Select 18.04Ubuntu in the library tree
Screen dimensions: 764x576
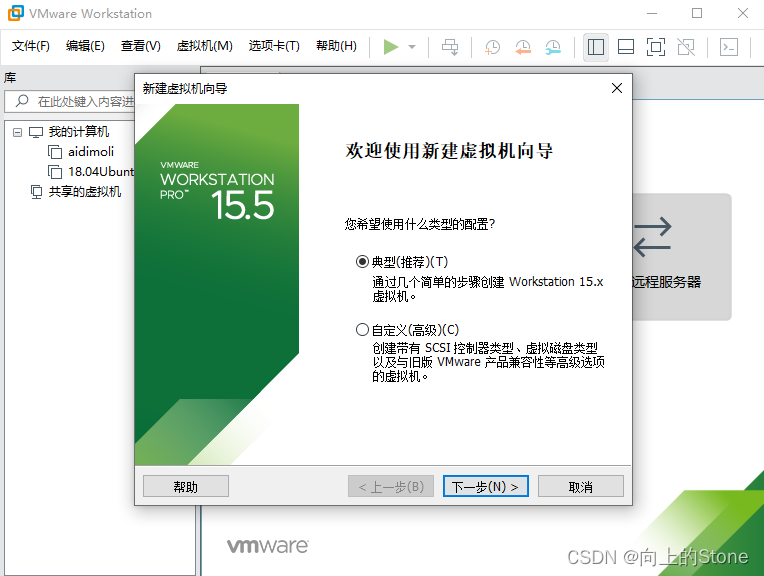pyautogui.click(x=101, y=172)
